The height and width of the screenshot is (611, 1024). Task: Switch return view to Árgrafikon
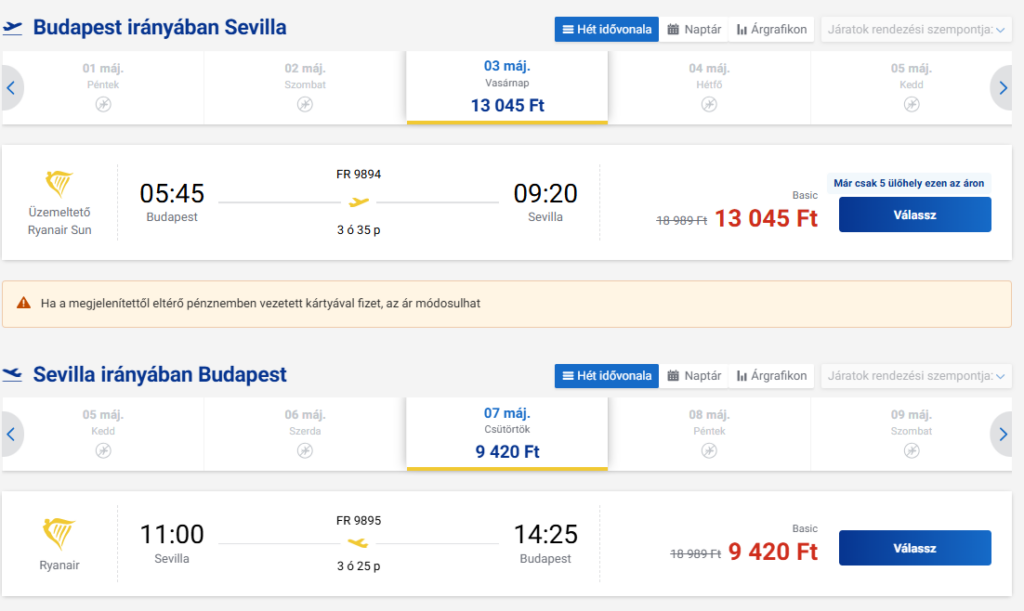coord(771,376)
